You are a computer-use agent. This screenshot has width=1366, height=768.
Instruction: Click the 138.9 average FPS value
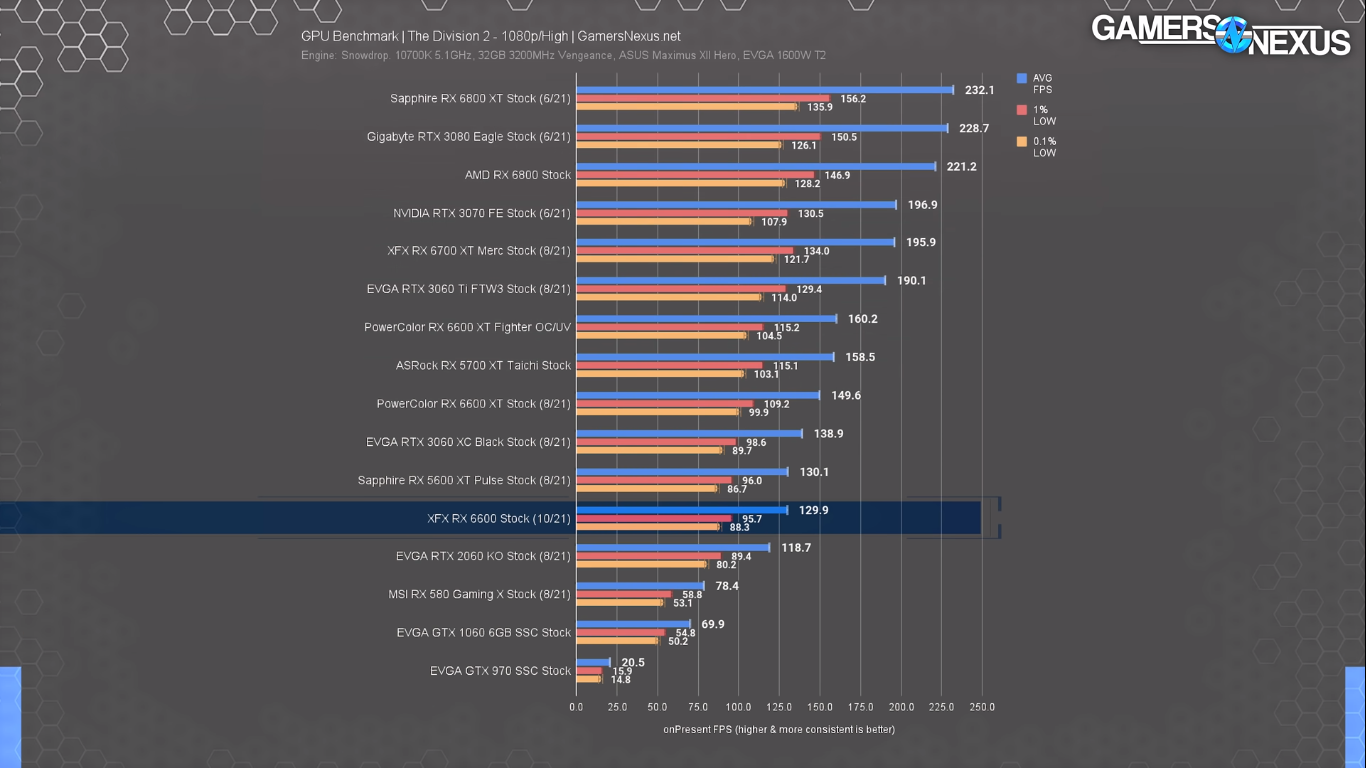click(829, 433)
